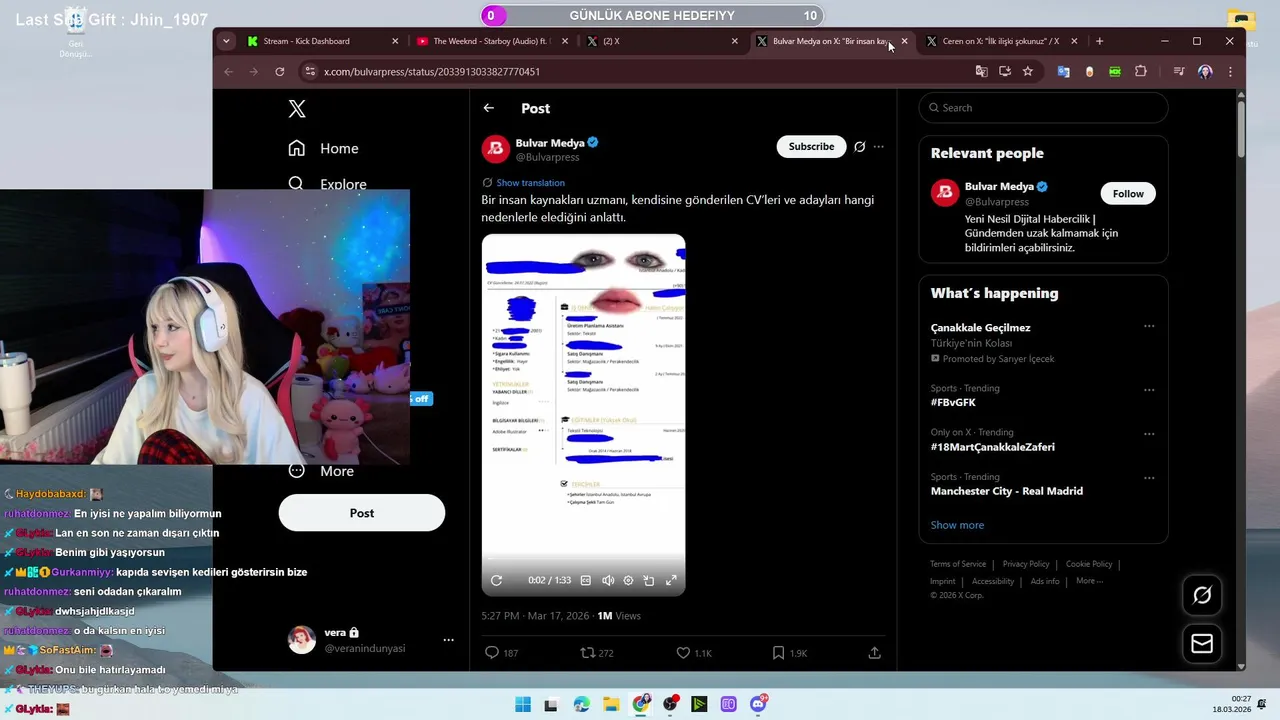
Task: Open options for #FBvGFK trend
Action: click(x=1149, y=390)
